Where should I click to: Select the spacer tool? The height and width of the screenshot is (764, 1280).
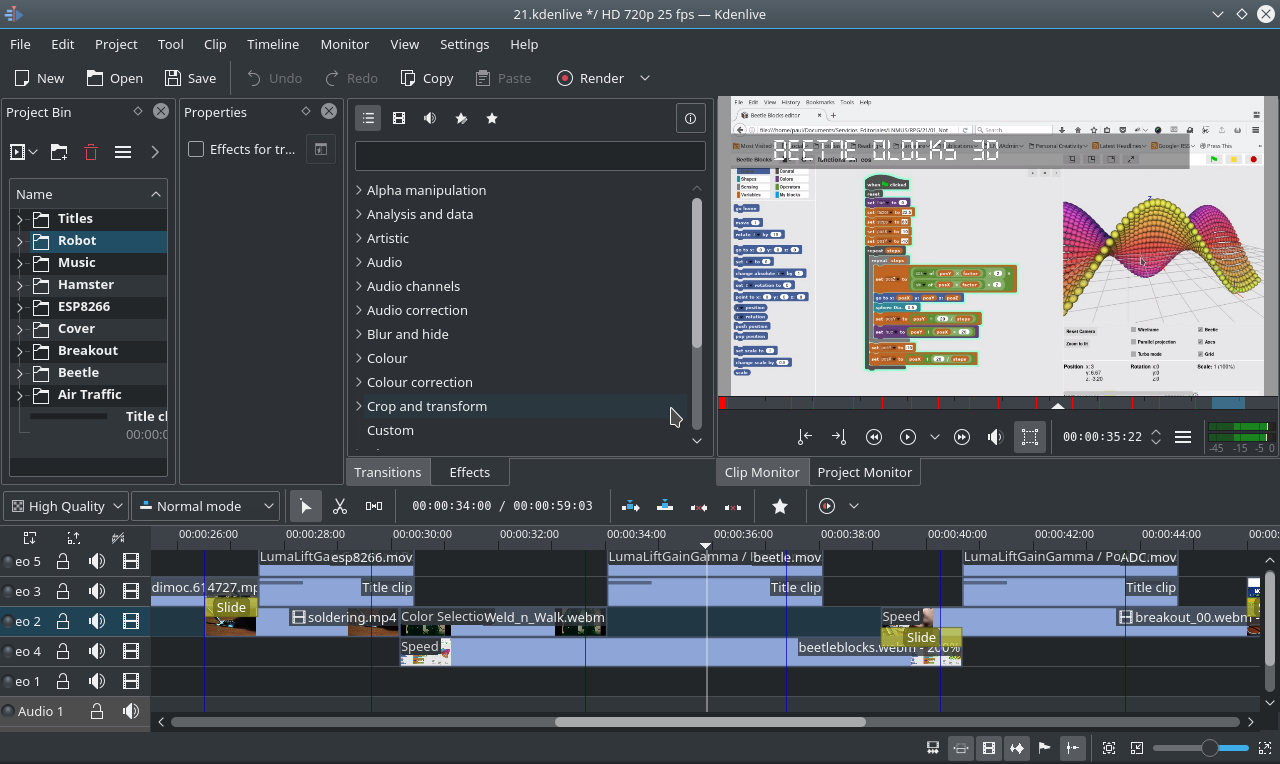click(x=373, y=506)
